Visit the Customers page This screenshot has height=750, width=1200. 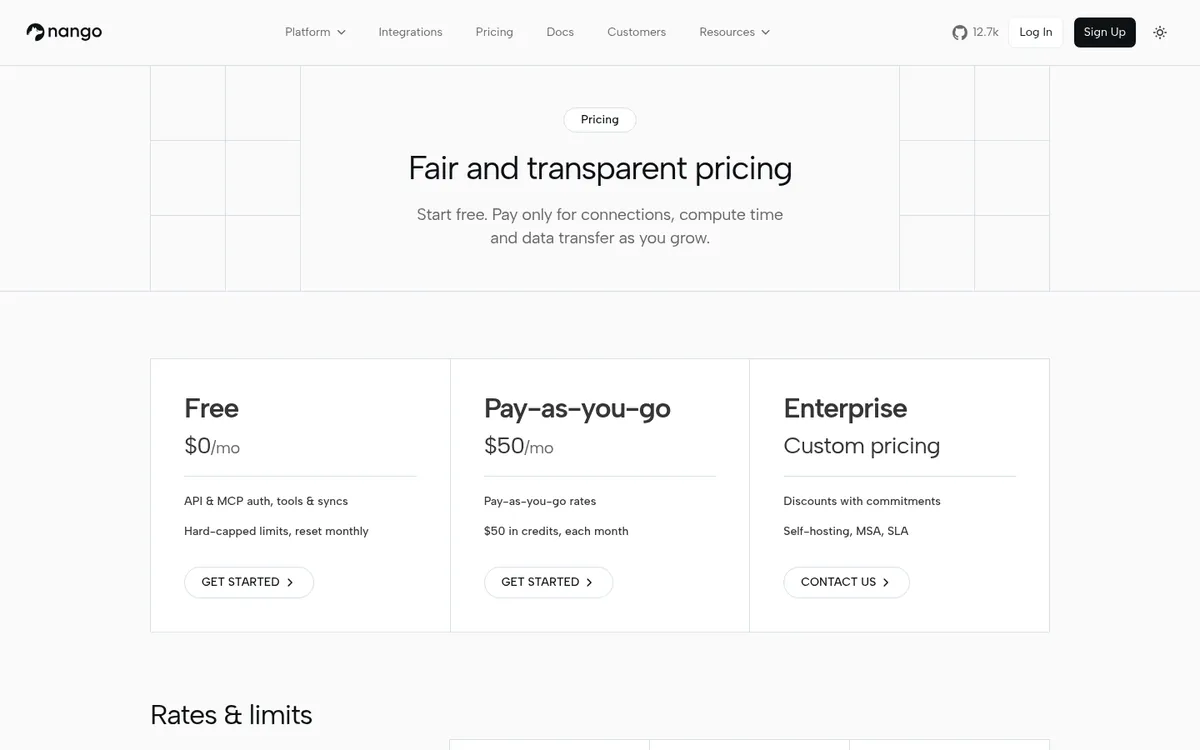tap(636, 32)
